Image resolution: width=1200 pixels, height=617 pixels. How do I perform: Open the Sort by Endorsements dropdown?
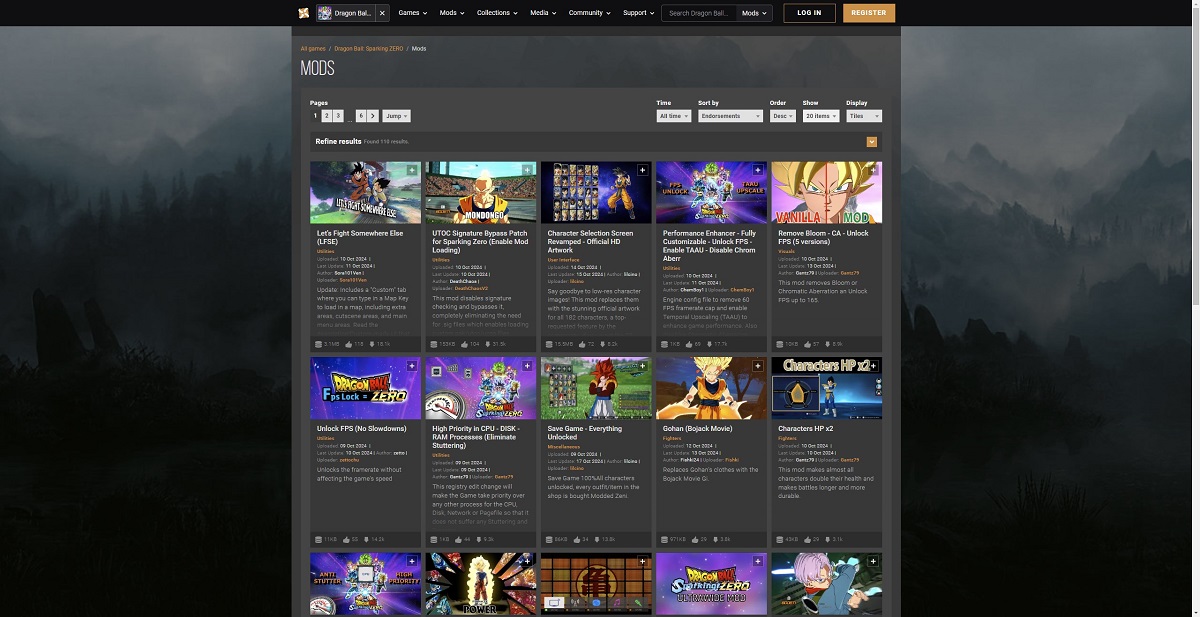tap(730, 116)
